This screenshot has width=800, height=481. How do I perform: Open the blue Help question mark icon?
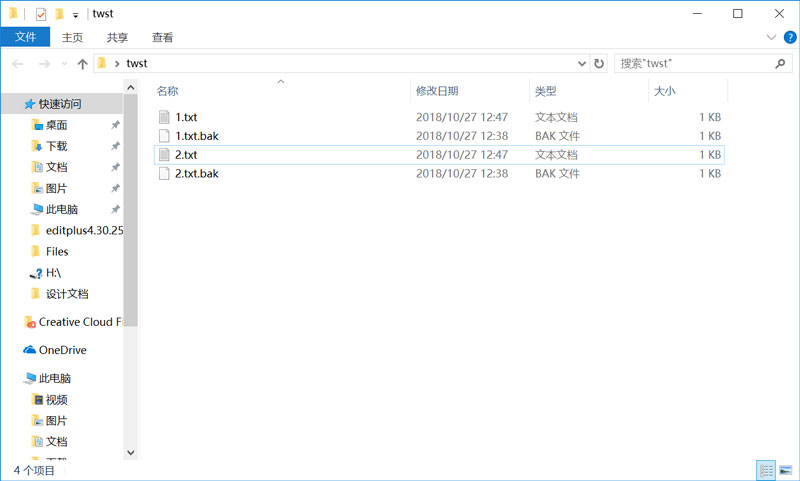click(790, 37)
